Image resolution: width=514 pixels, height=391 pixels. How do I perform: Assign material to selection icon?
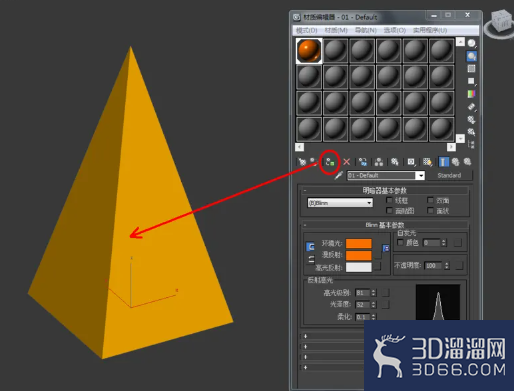tap(330, 162)
